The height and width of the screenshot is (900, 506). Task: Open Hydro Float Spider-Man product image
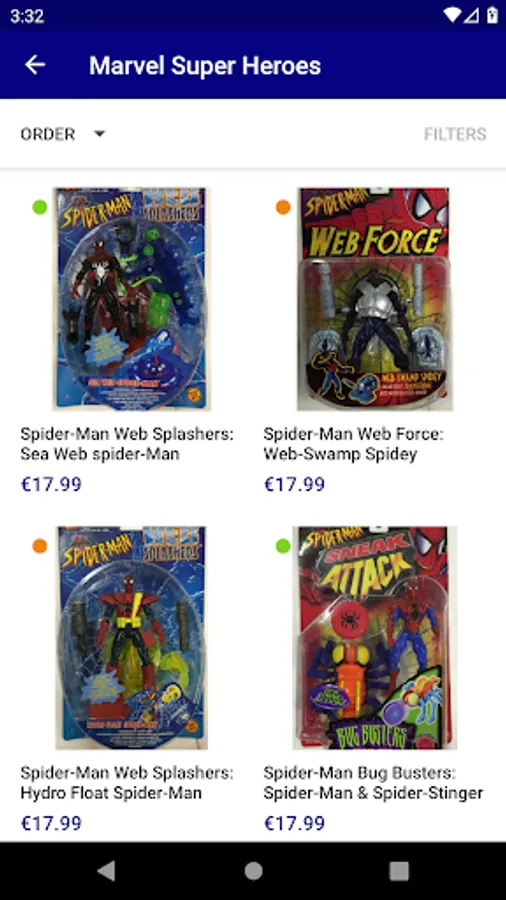pyautogui.click(x=132, y=638)
